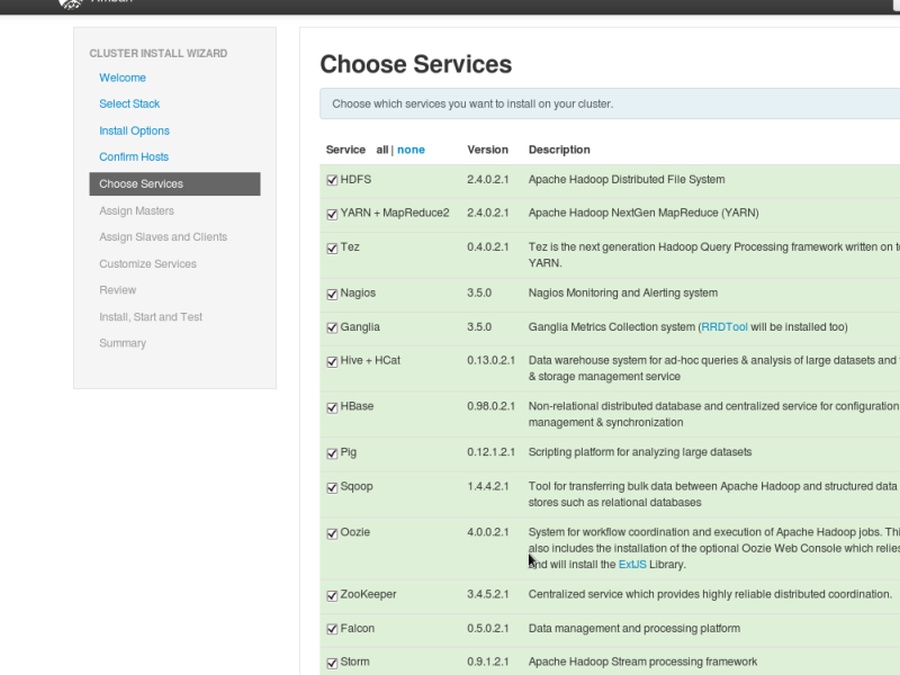Click the CLUSTER INSTALL WIZARD sidebar heading
Screen dimensions: 900x675
click(x=158, y=53)
